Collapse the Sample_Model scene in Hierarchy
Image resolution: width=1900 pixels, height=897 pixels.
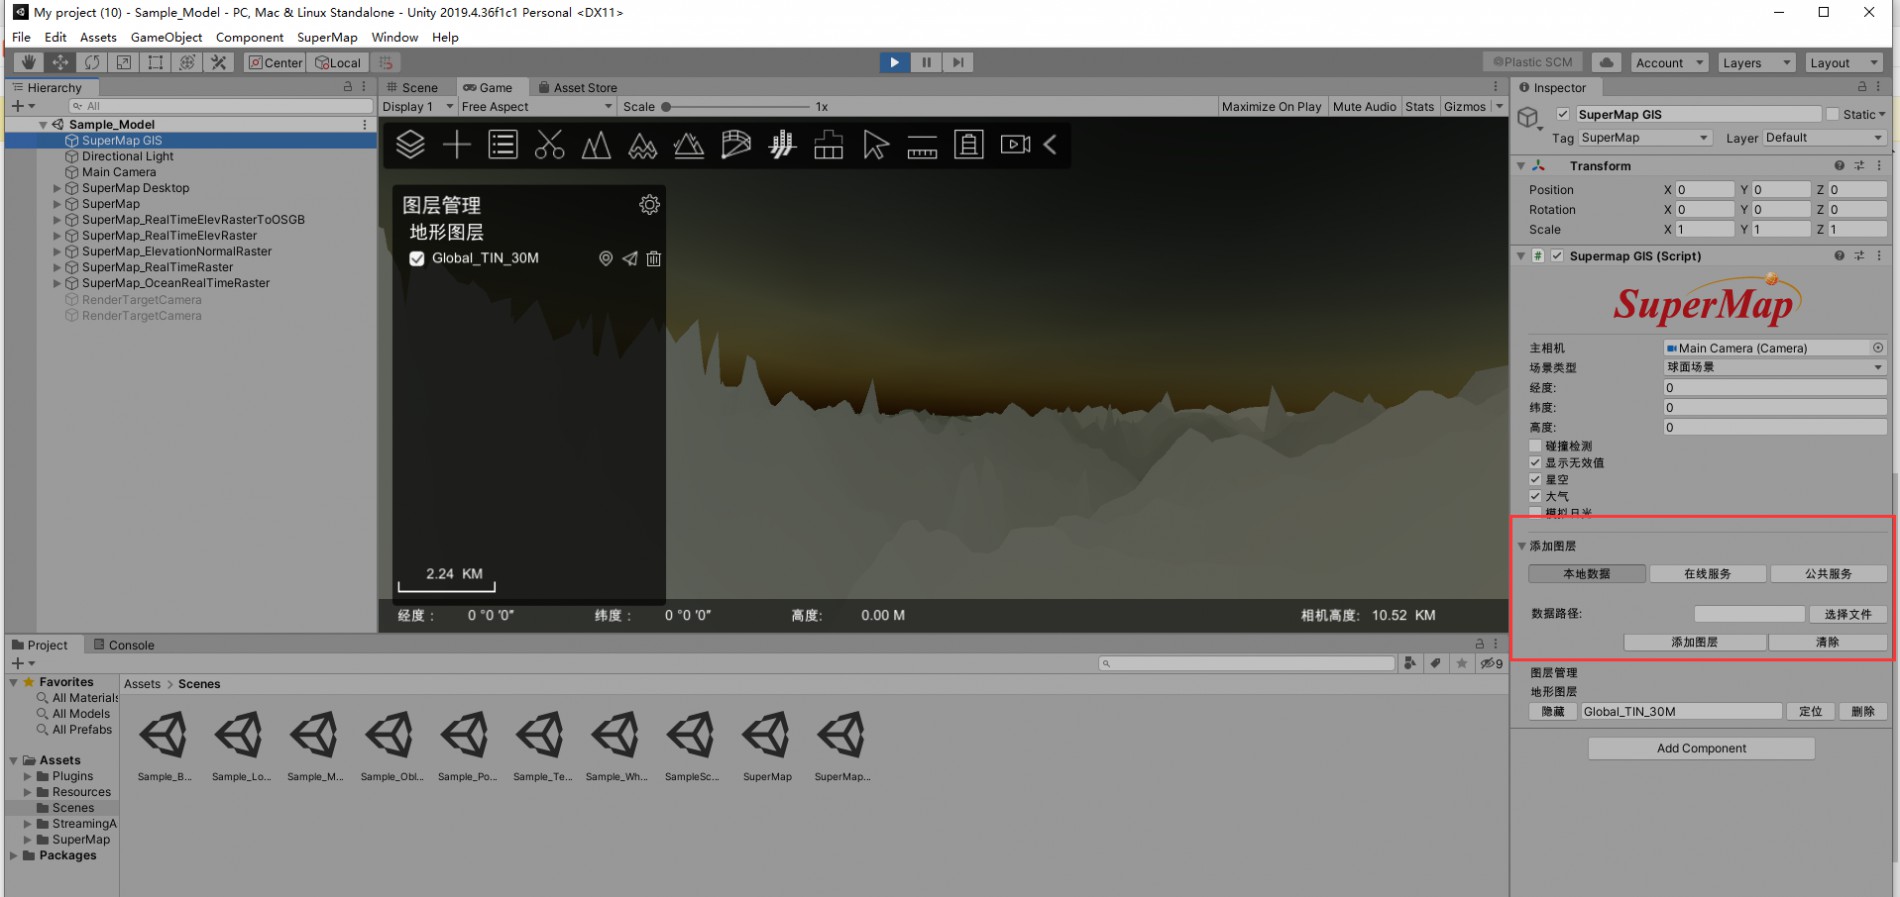(43, 125)
